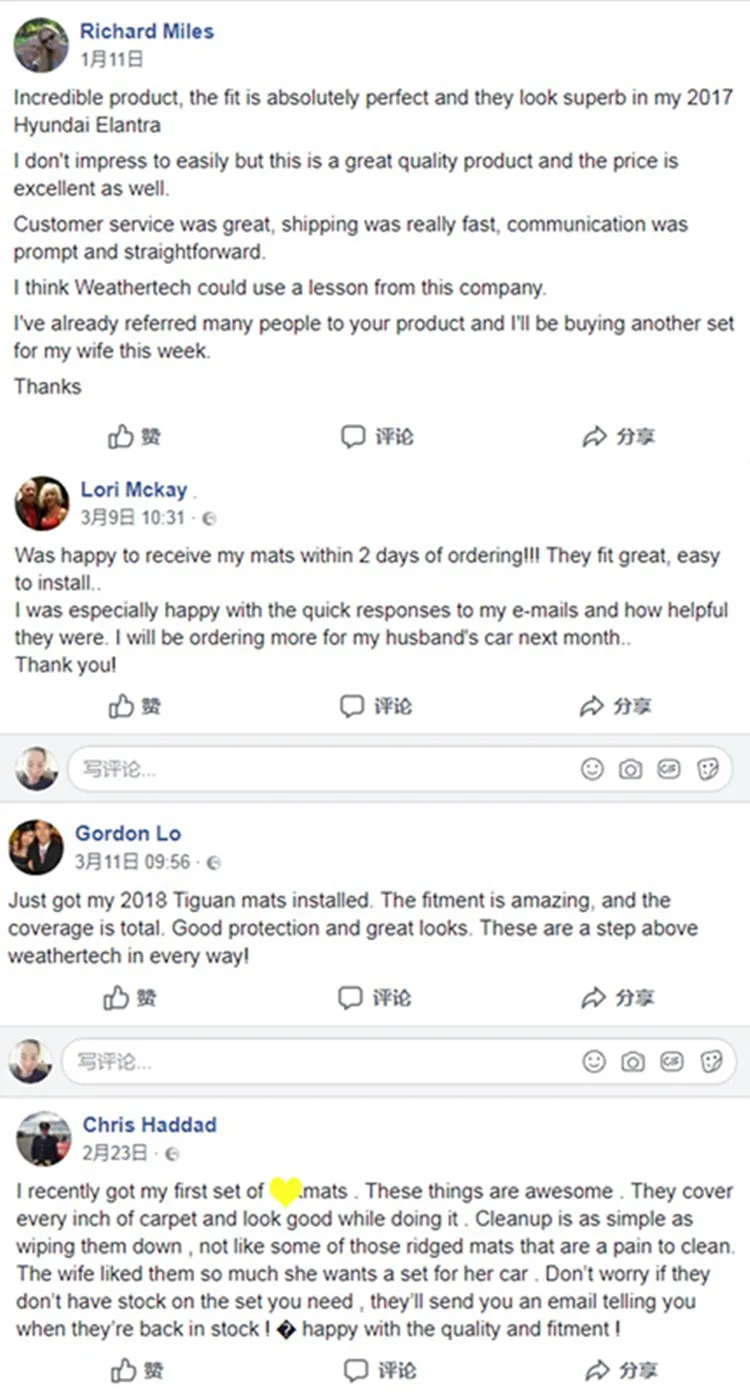Attach photo to comment under Lori's post
Screen dimensions: 750x1398
click(630, 769)
